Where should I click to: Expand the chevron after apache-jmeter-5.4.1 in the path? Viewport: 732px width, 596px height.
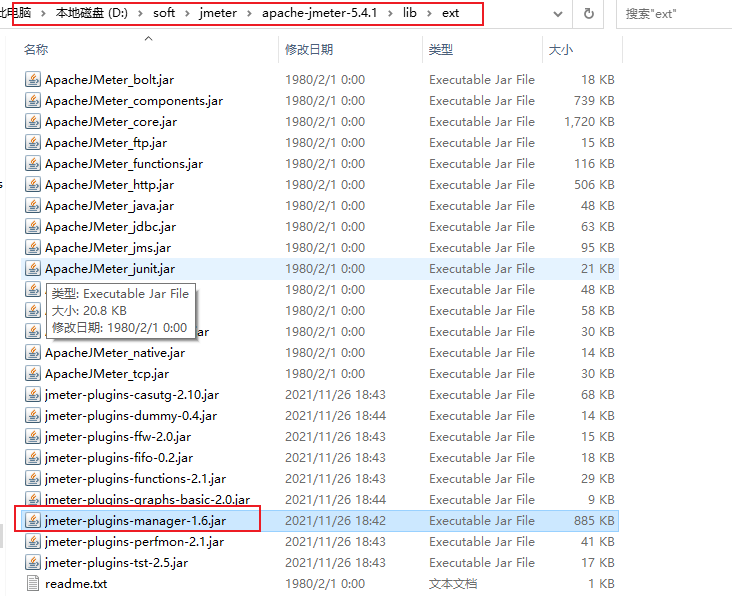coord(390,14)
